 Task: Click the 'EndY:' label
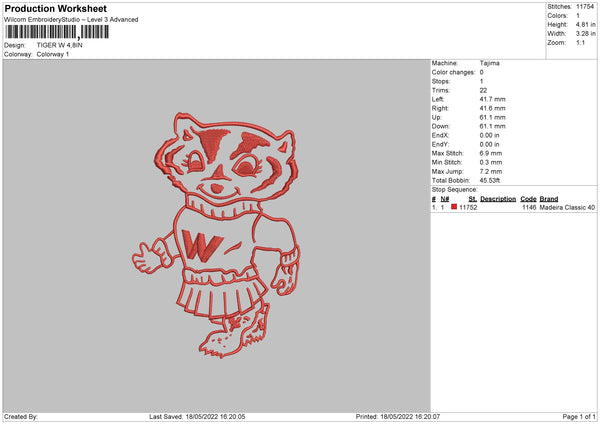click(x=440, y=145)
